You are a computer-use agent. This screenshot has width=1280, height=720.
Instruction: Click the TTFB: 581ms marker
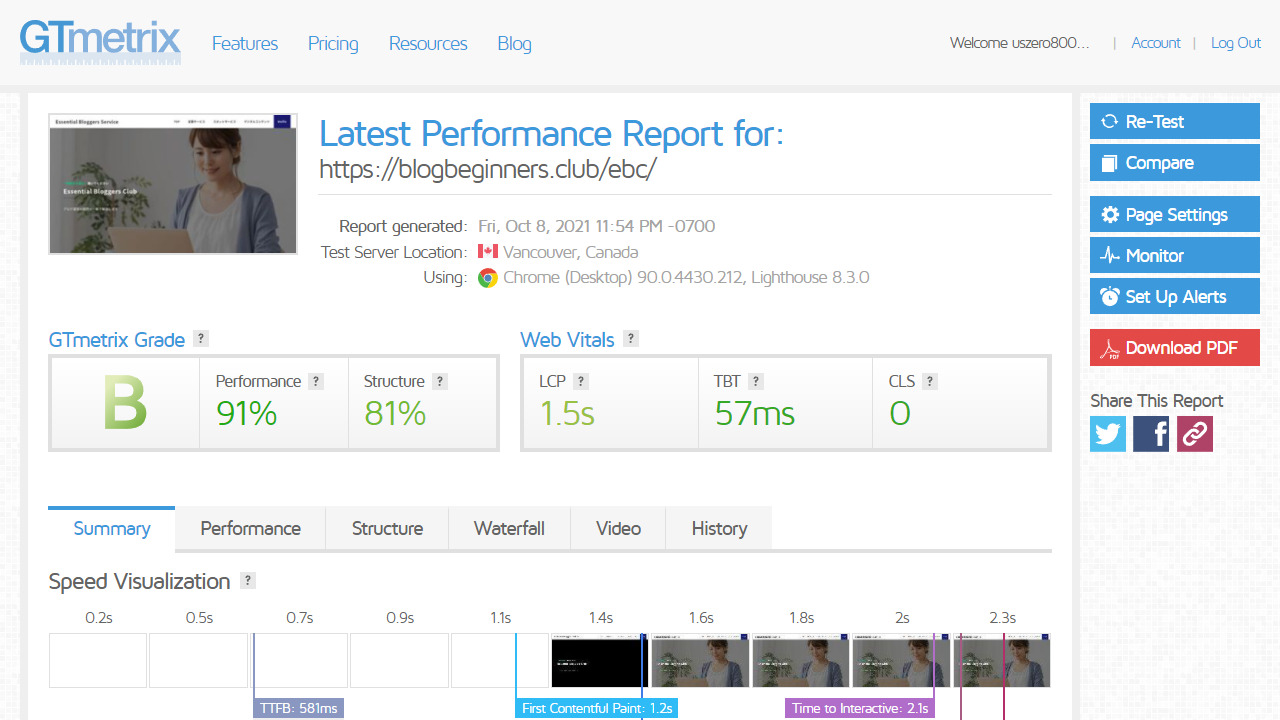coord(299,708)
